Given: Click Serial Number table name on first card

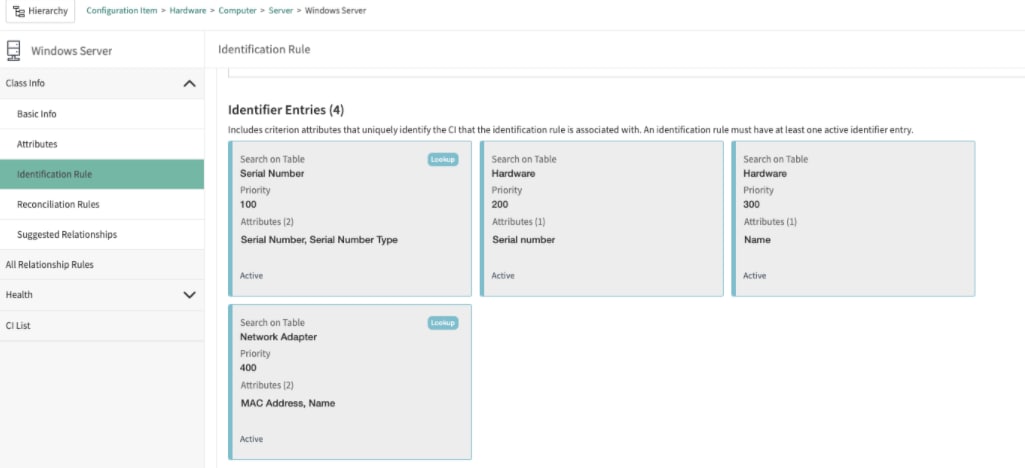Looking at the screenshot, I should click(272, 174).
